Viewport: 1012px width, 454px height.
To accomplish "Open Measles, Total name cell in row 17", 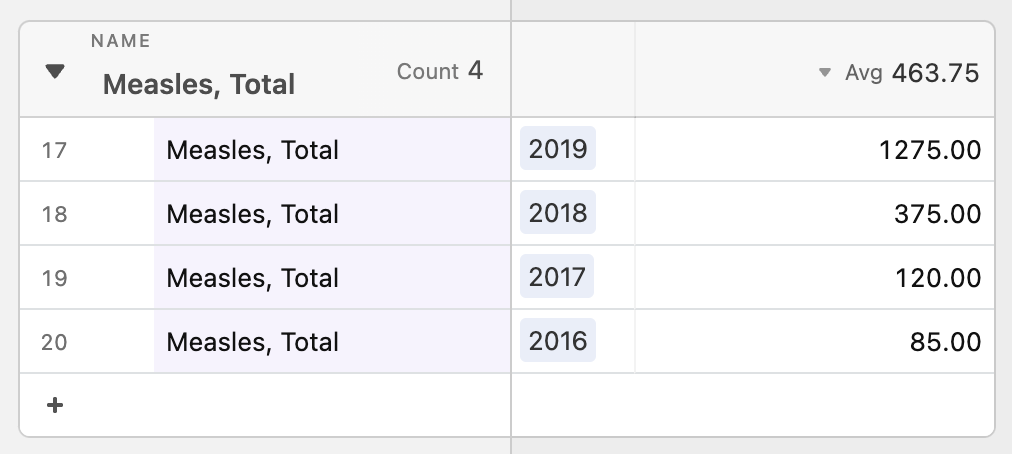I will [332, 149].
